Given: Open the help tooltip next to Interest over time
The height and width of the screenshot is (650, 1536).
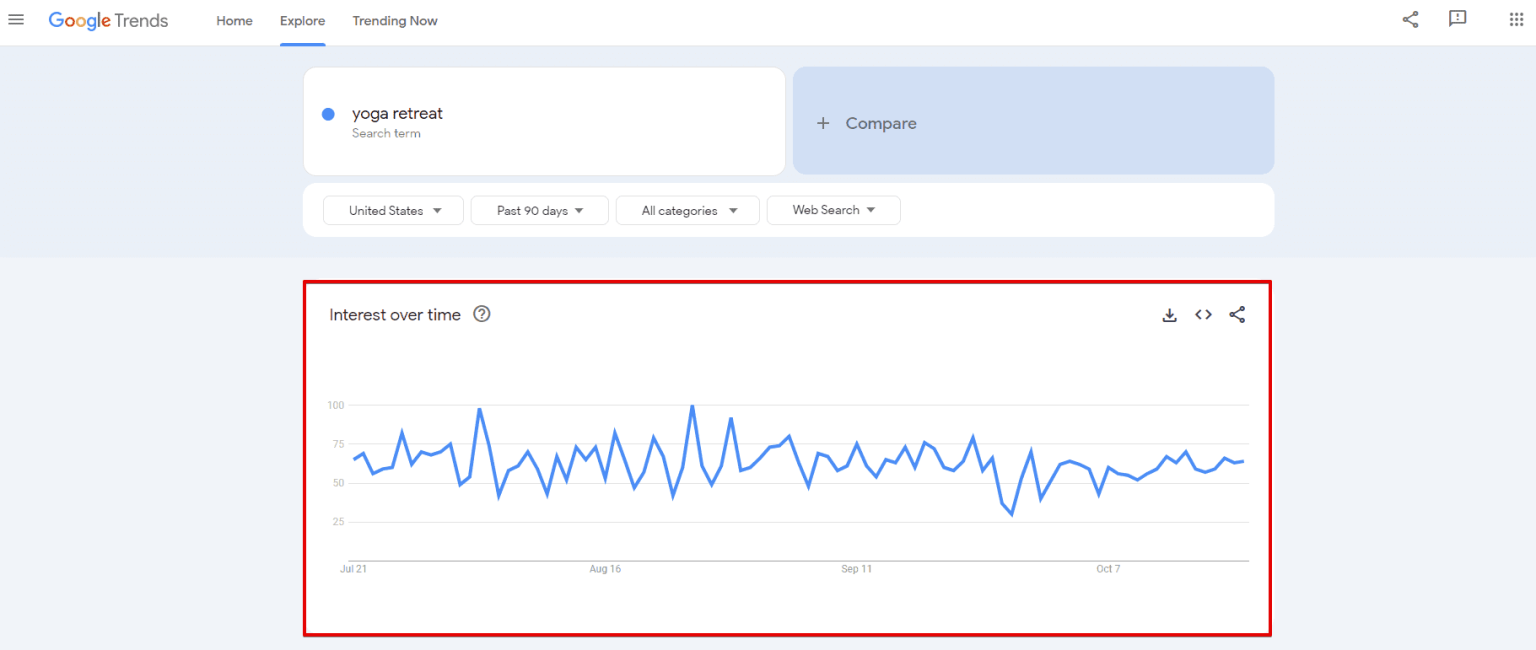Looking at the screenshot, I should click(x=481, y=314).
